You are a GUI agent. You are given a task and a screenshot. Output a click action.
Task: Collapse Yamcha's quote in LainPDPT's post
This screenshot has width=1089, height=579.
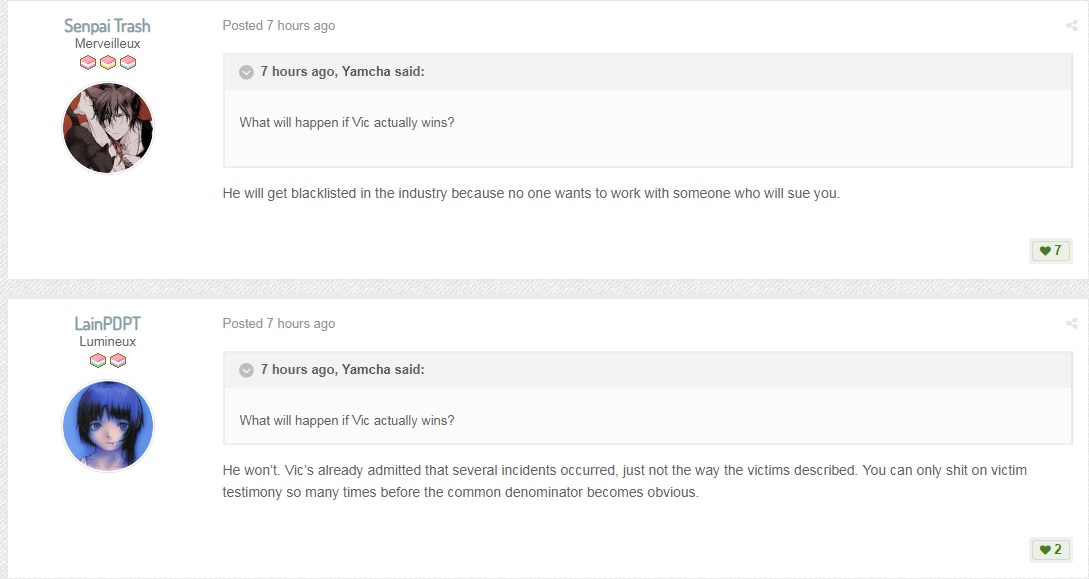(x=246, y=370)
